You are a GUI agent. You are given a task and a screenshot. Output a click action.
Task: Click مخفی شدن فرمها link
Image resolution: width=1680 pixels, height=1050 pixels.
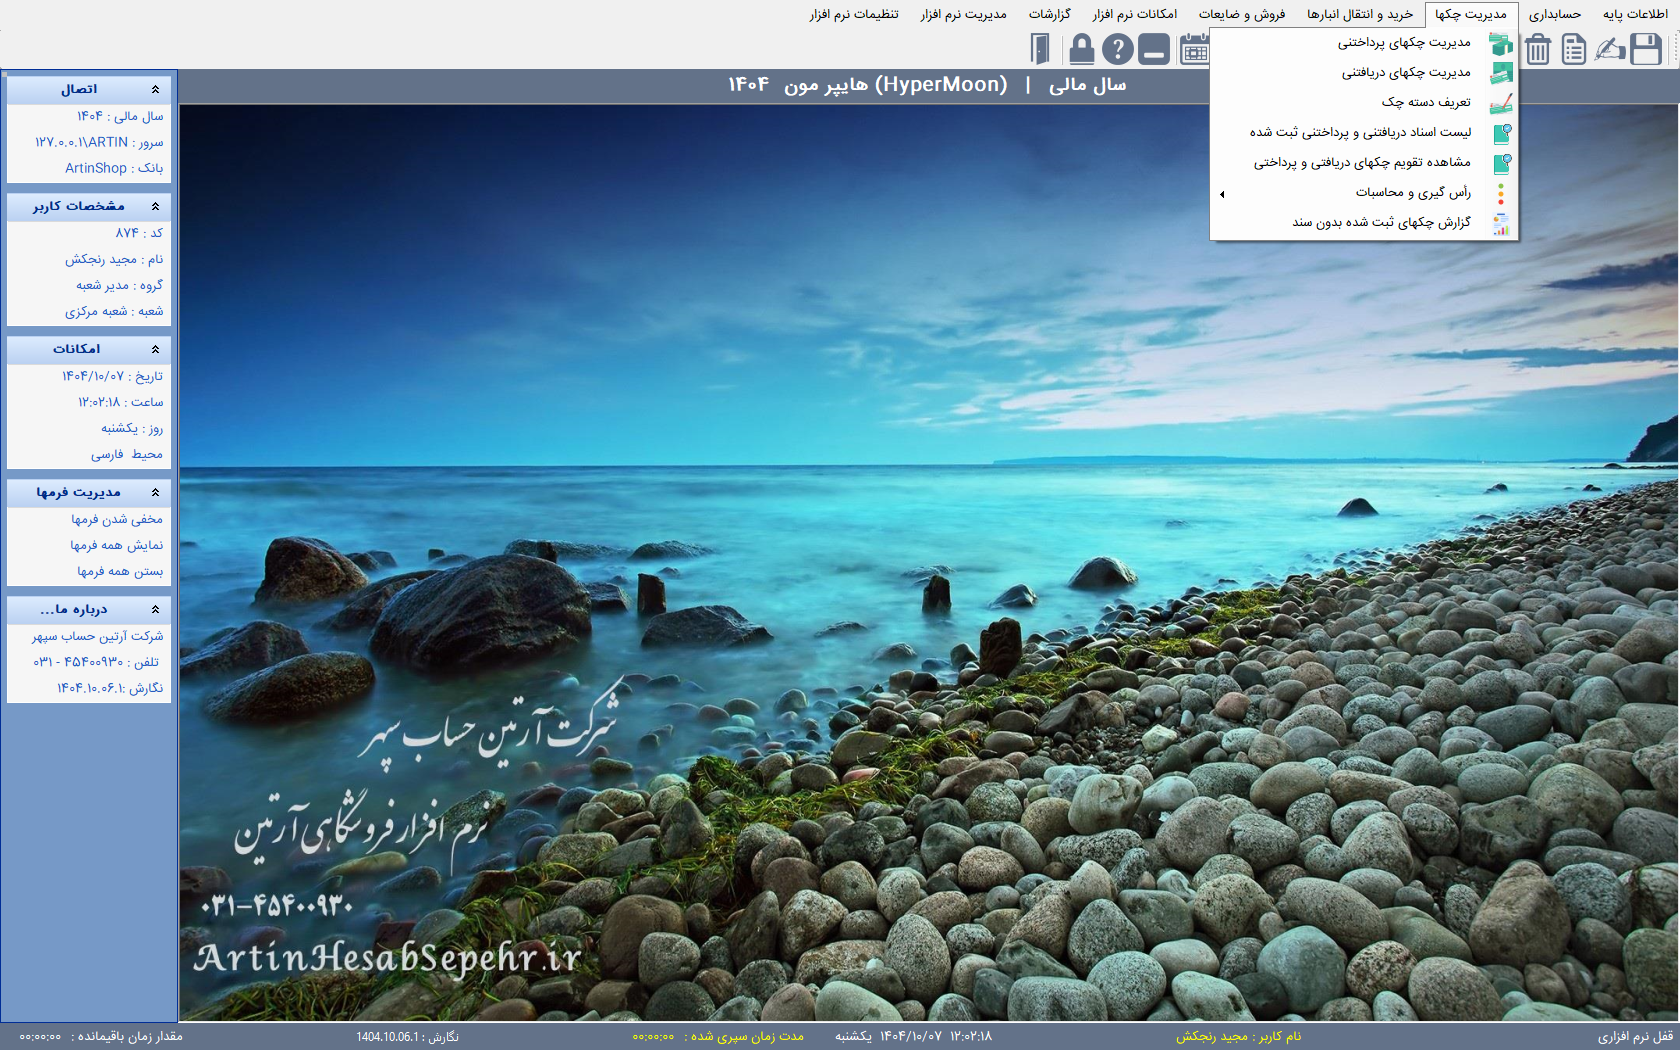coord(116,519)
